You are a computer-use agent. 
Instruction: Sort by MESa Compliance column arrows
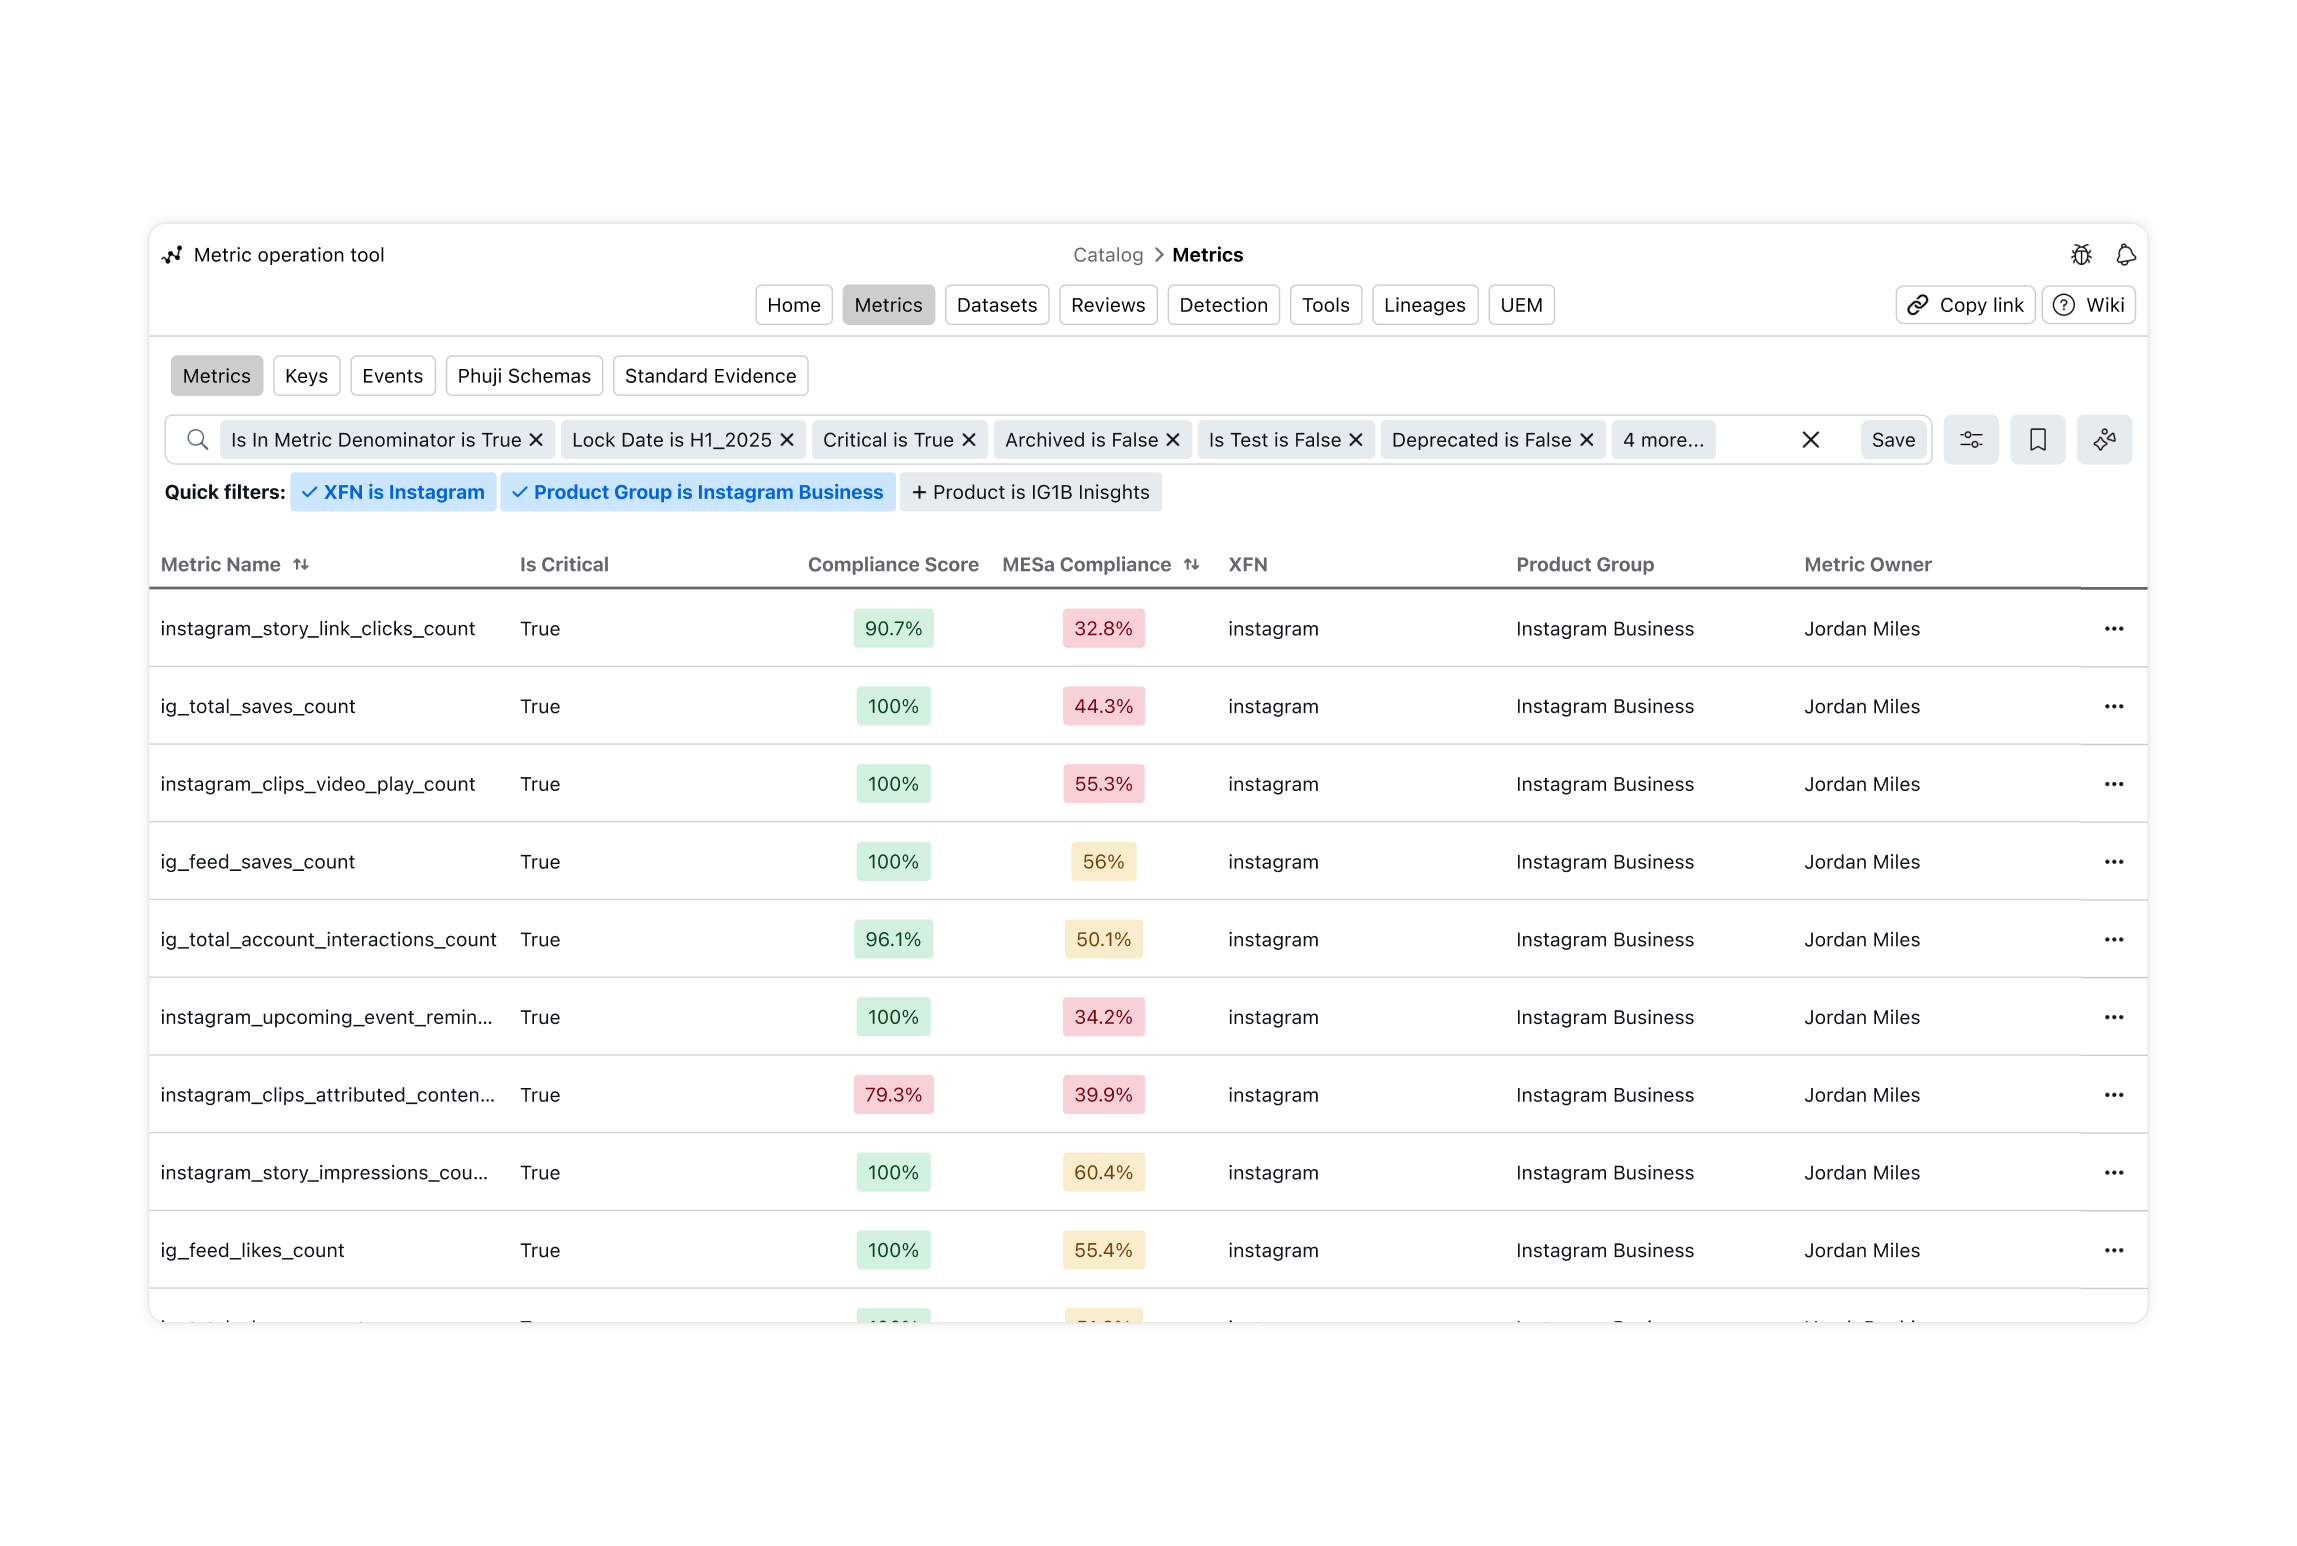[1191, 565]
